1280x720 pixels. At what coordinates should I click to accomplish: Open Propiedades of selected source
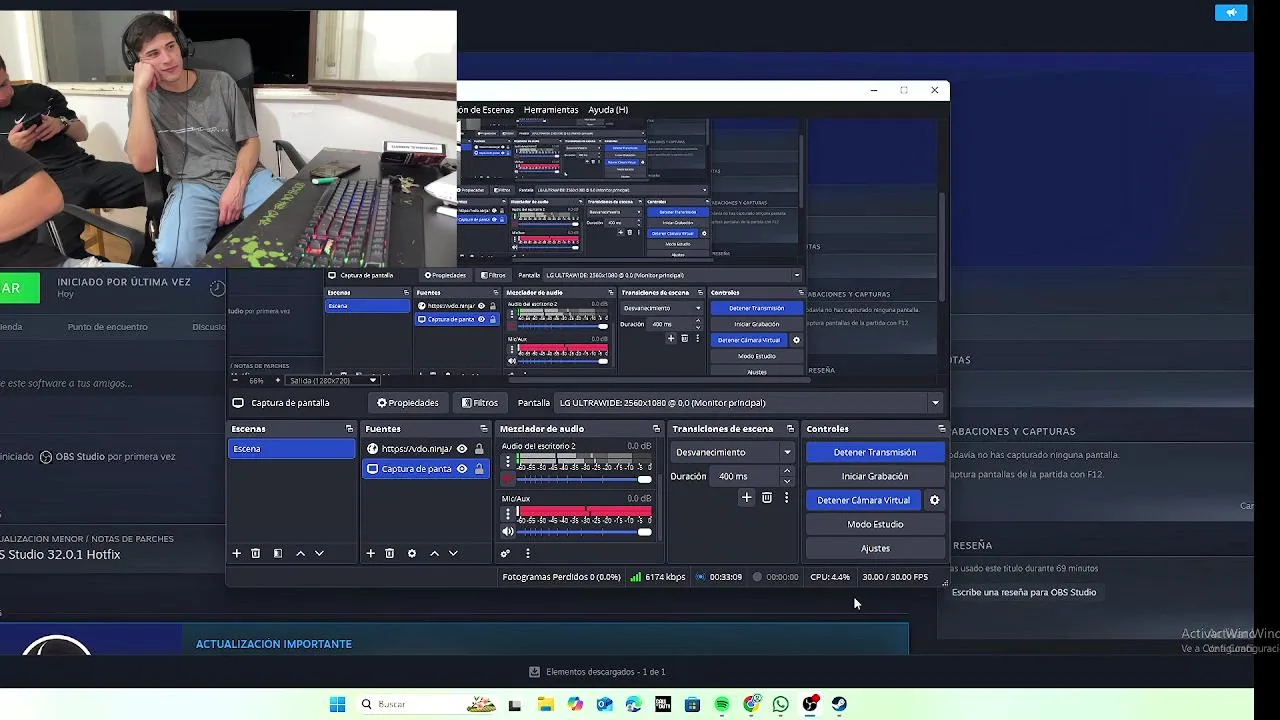coord(407,403)
